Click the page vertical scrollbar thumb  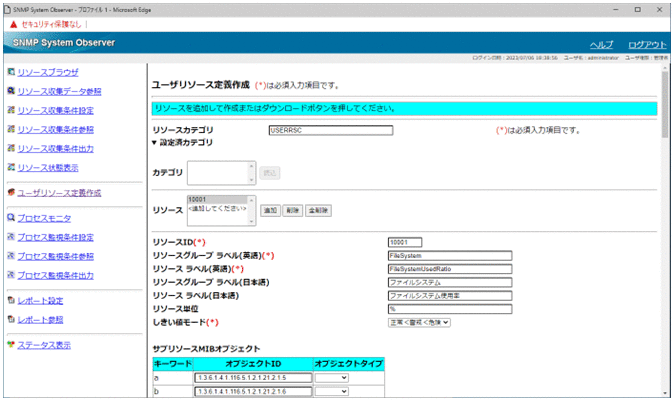tap(665, 105)
